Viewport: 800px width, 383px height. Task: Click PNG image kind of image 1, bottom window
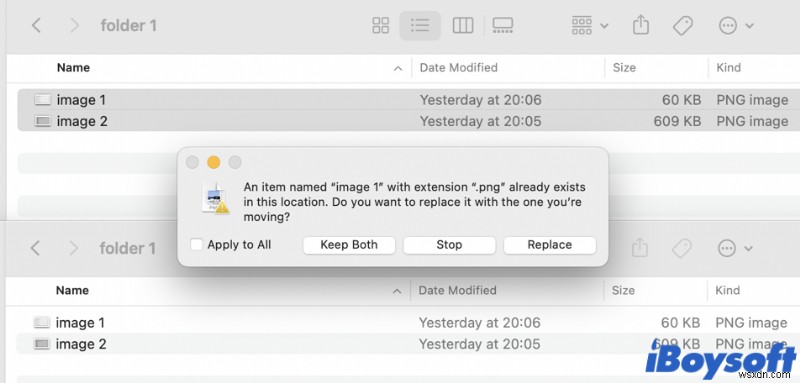751,323
